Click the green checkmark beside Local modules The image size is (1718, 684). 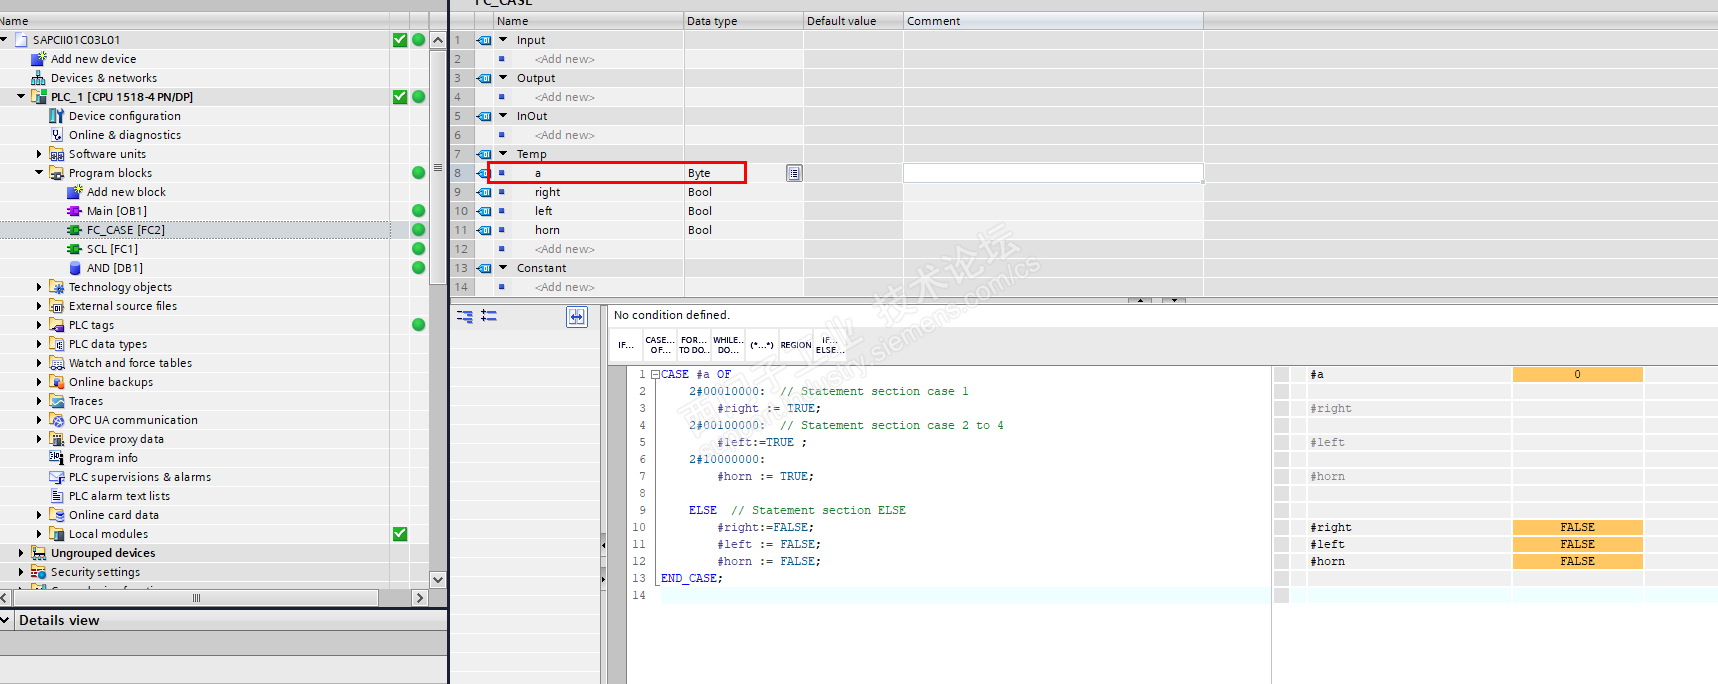click(400, 534)
